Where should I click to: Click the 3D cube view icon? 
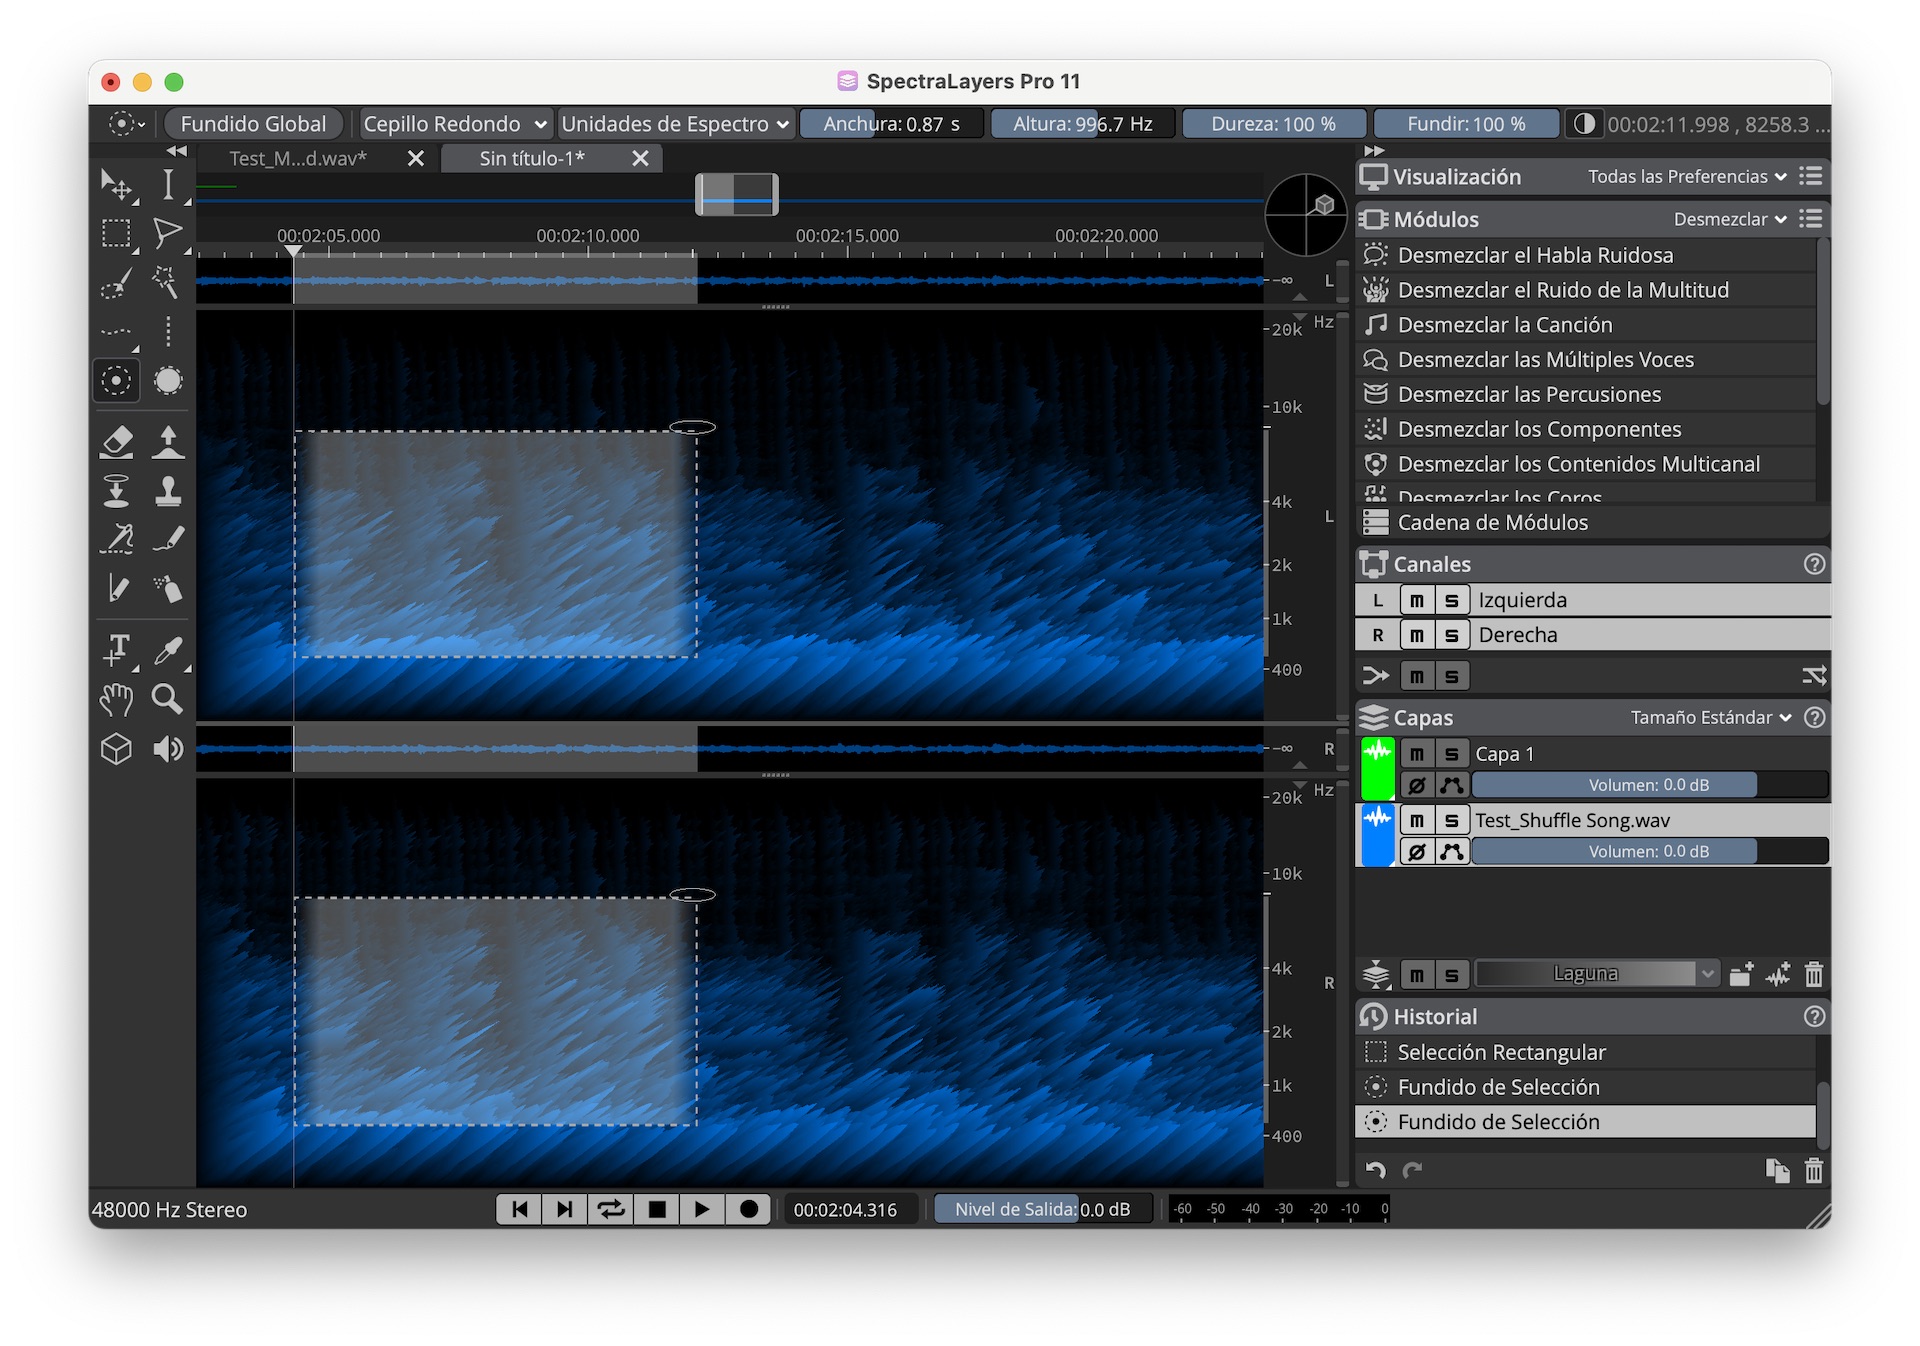pyautogui.click(x=116, y=749)
